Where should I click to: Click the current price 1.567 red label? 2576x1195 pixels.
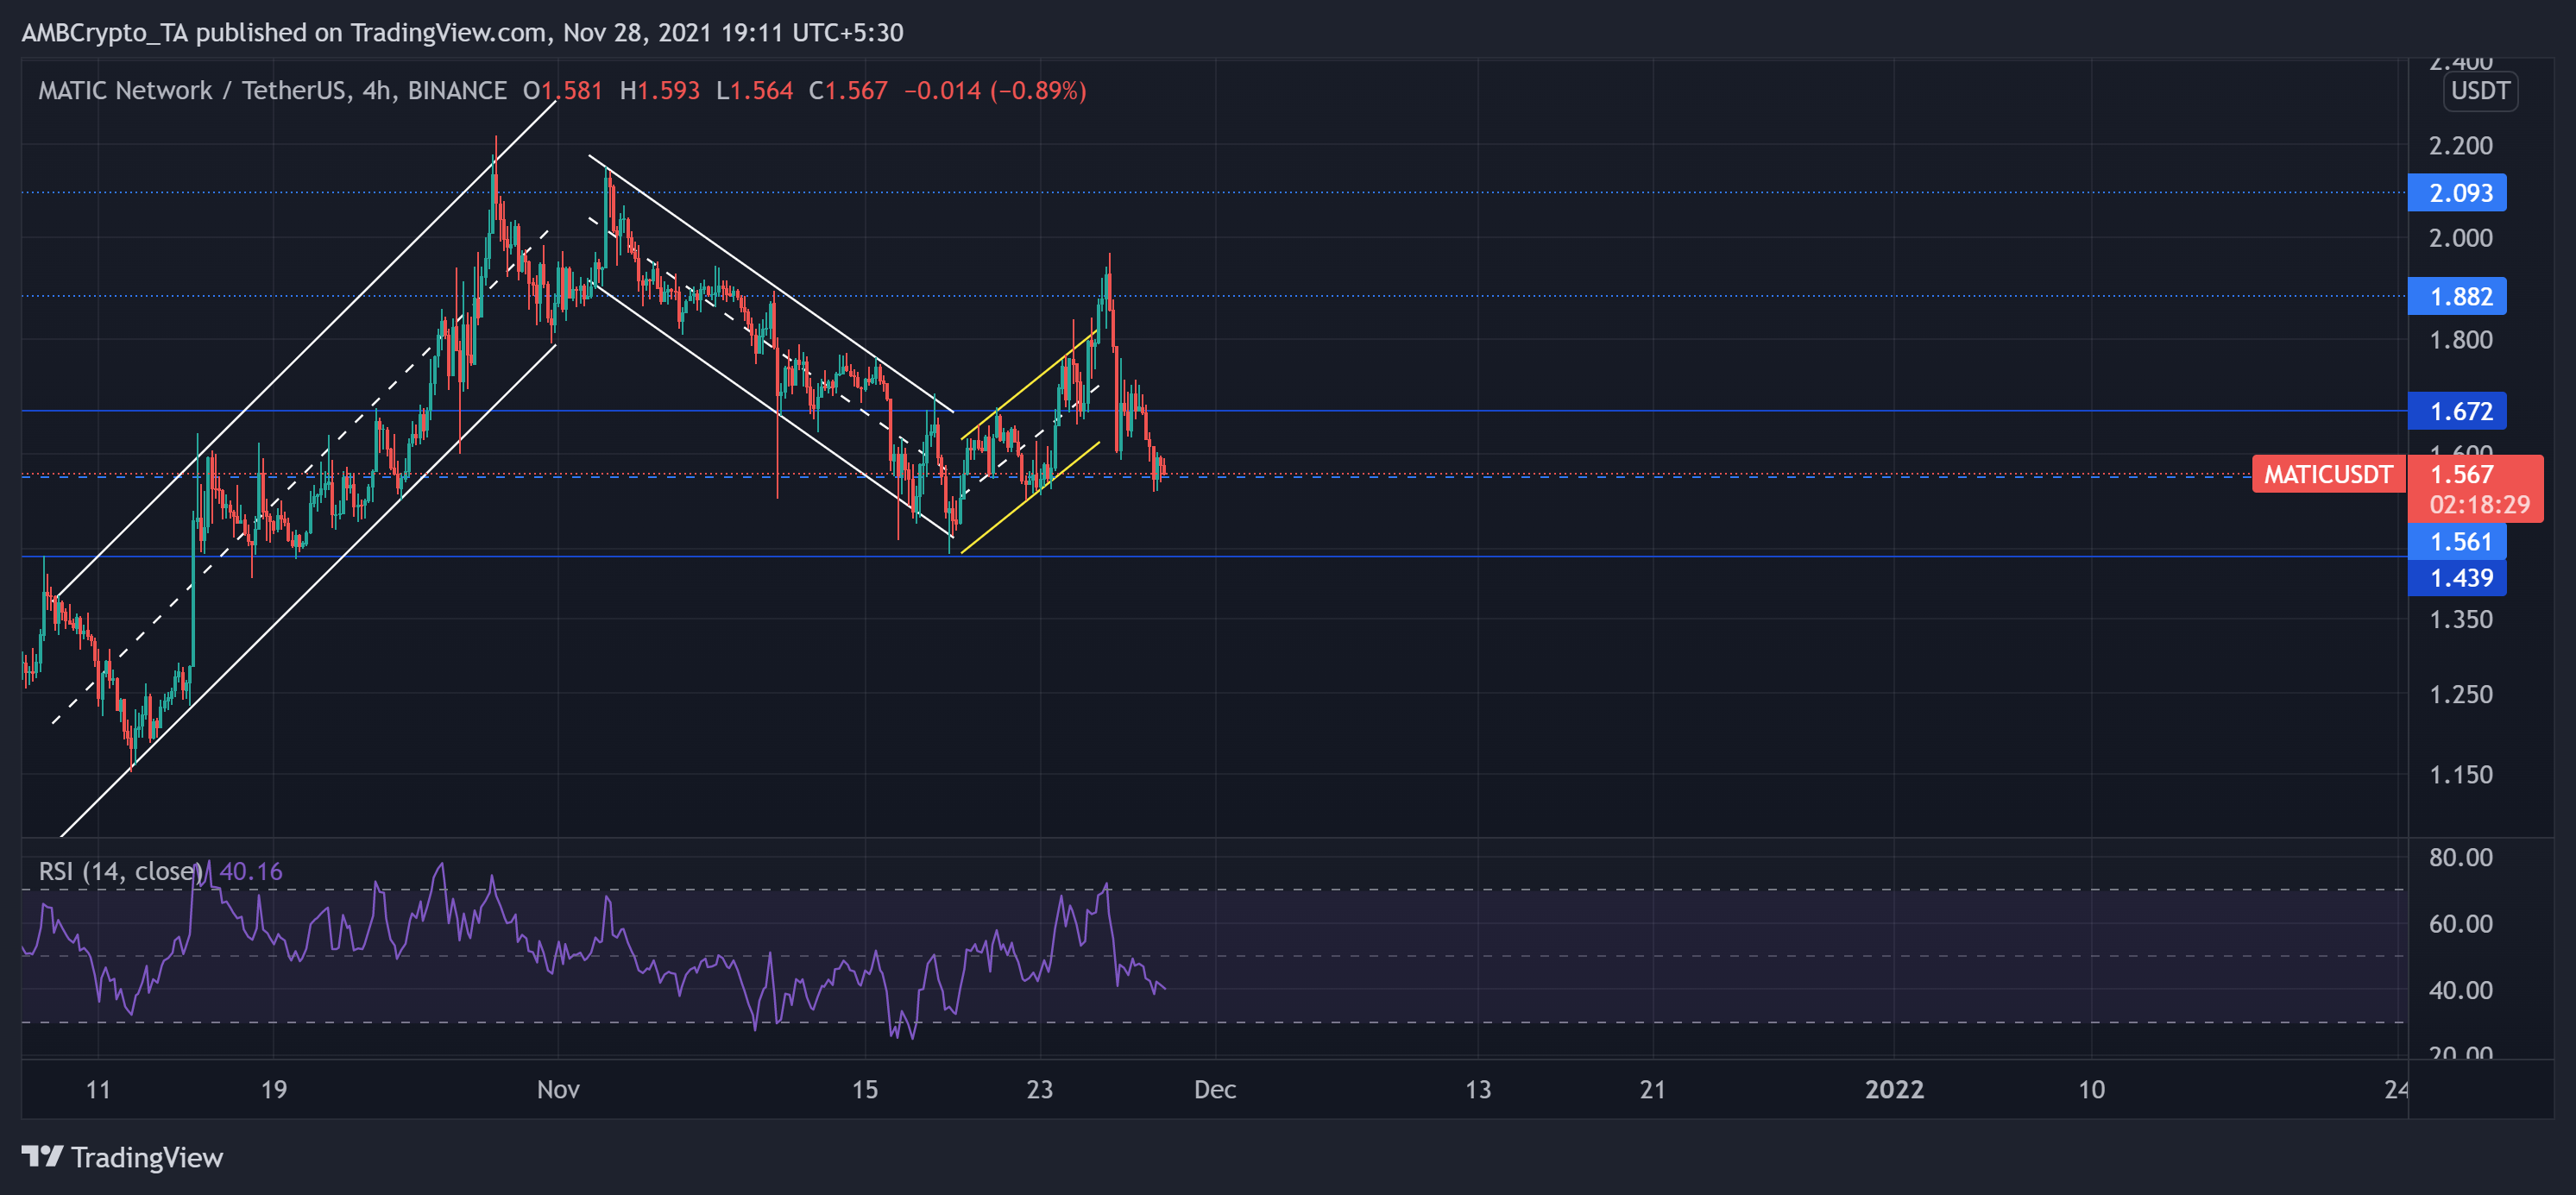(x=2460, y=474)
